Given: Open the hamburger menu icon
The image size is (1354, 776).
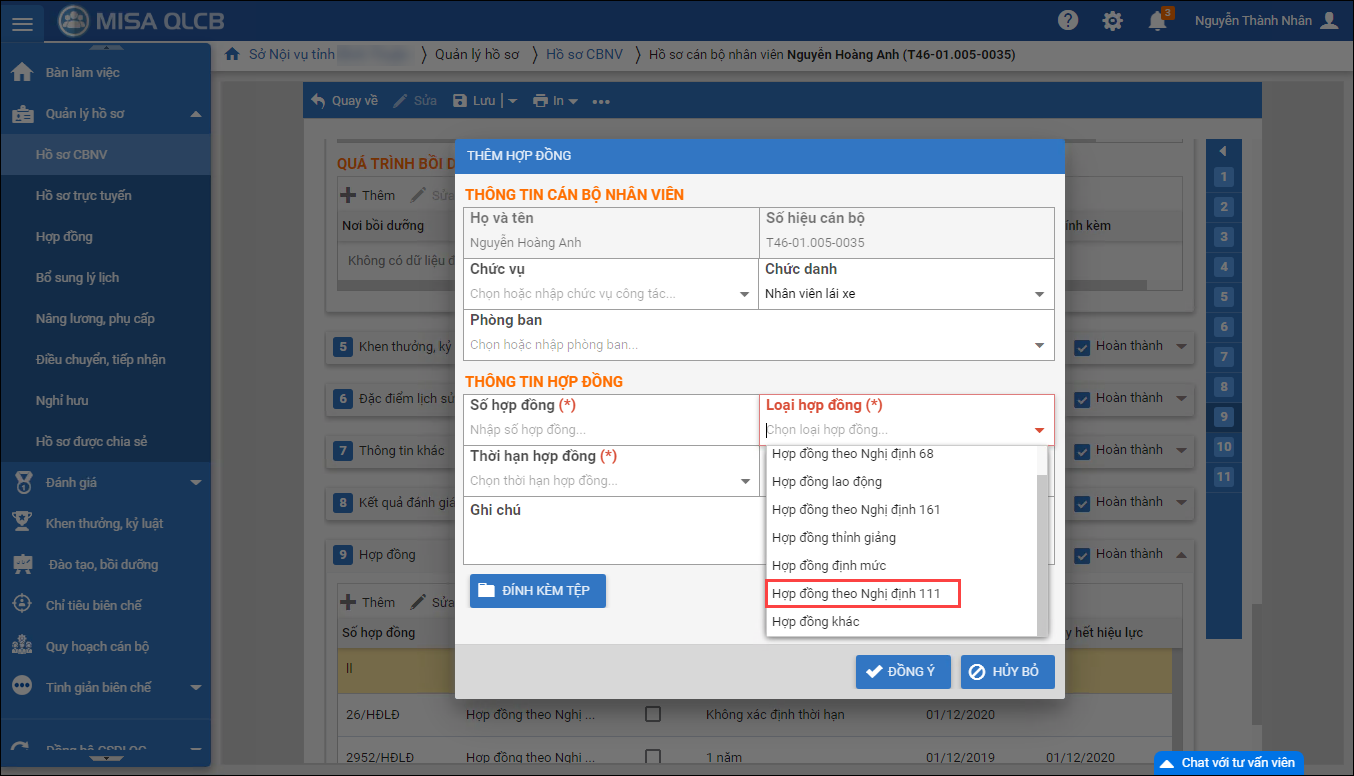Looking at the screenshot, I should click(x=22, y=22).
